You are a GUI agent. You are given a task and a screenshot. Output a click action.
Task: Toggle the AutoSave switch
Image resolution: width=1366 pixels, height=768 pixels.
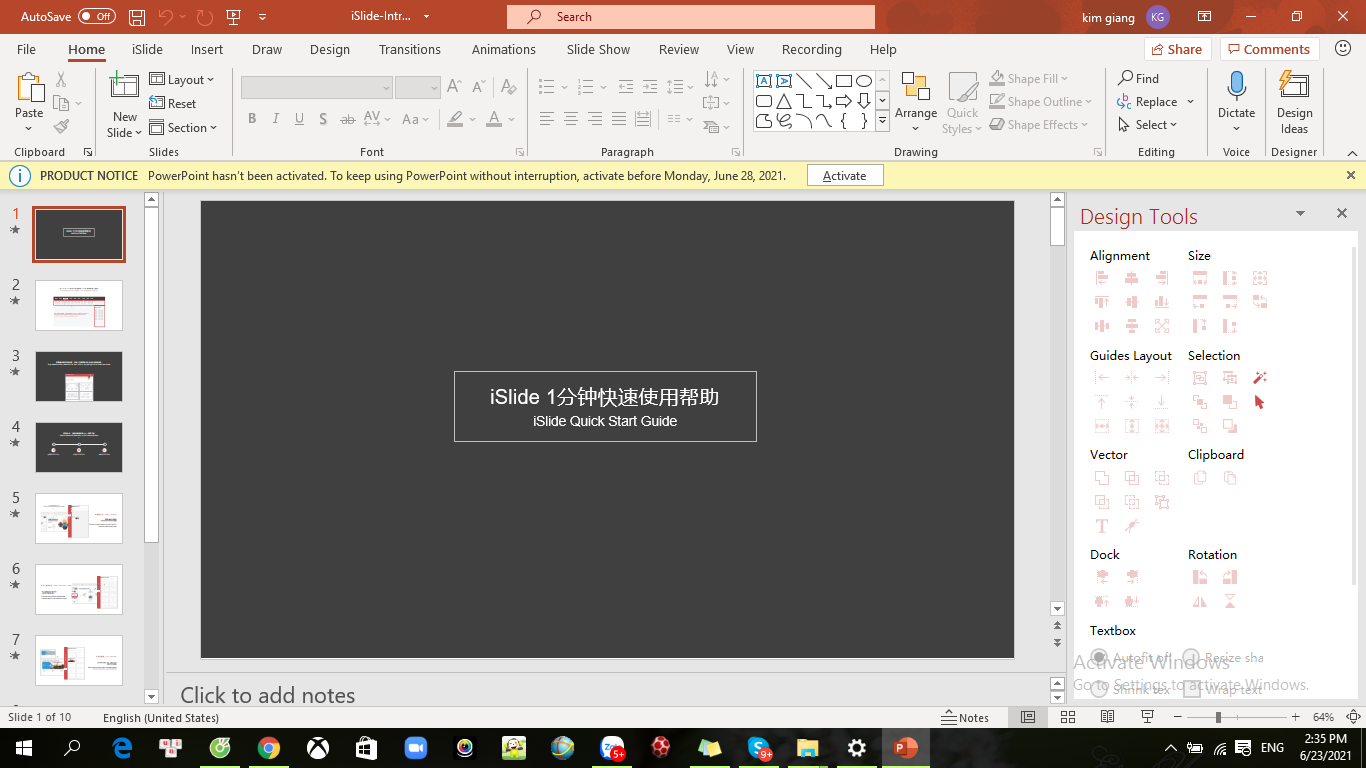coord(97,17)
